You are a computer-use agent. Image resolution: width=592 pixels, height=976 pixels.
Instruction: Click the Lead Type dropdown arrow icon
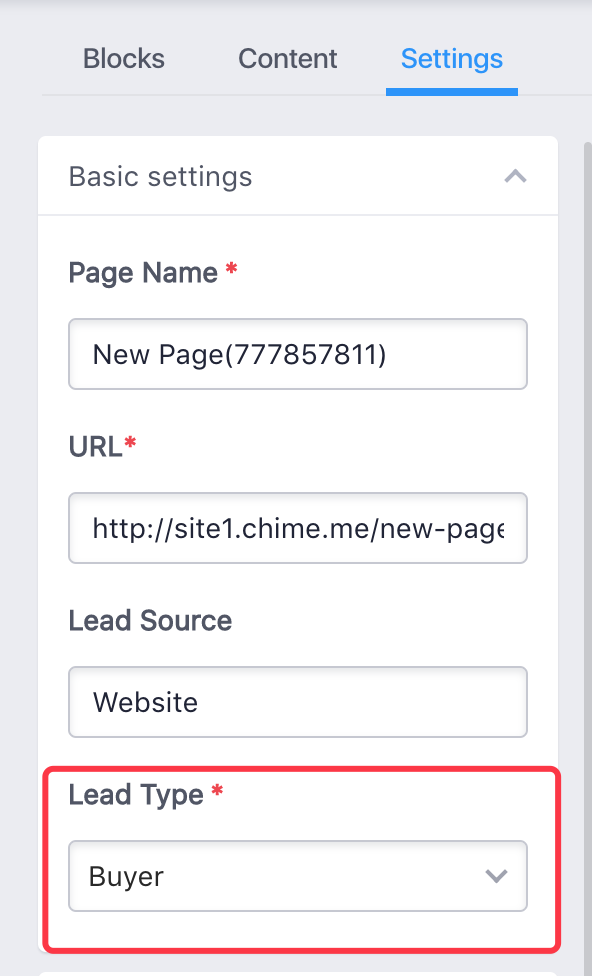[496, 876]
